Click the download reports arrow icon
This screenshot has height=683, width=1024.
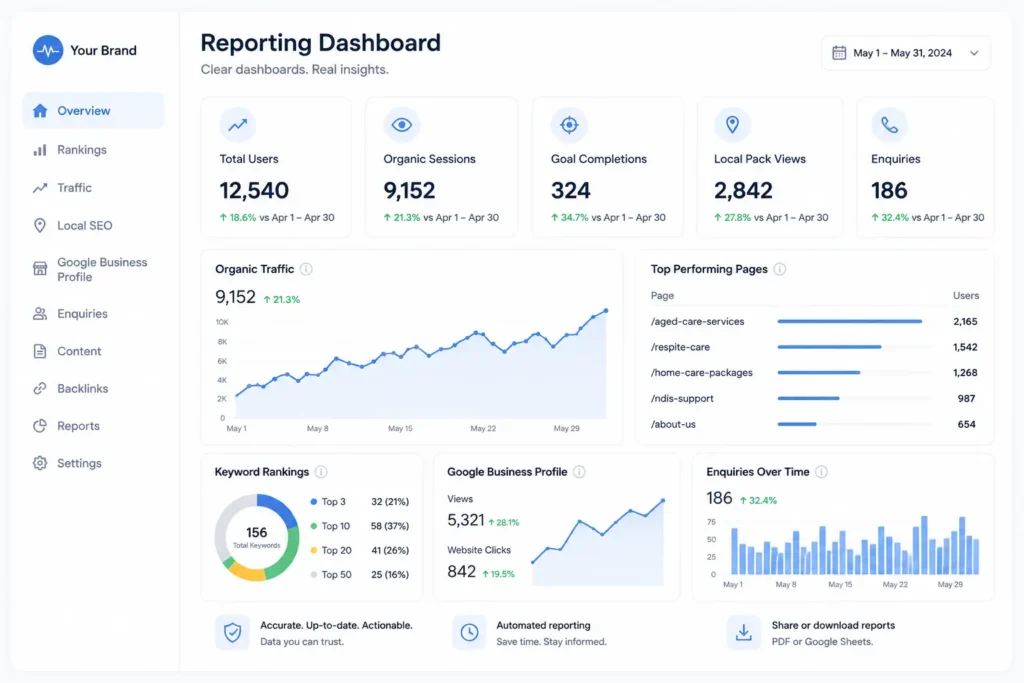[x=744, y=632]
